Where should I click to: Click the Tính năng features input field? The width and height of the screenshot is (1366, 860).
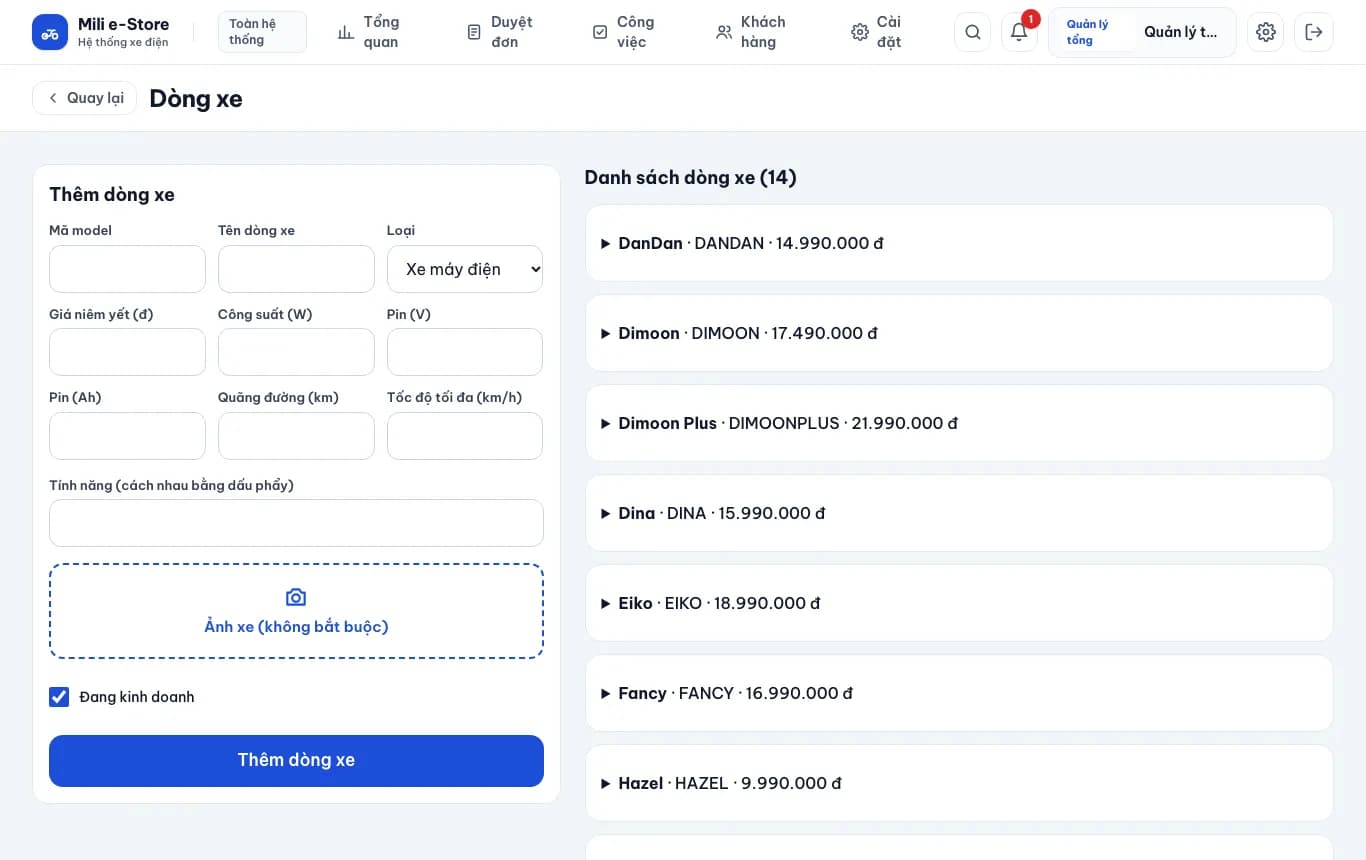[296, 523]
